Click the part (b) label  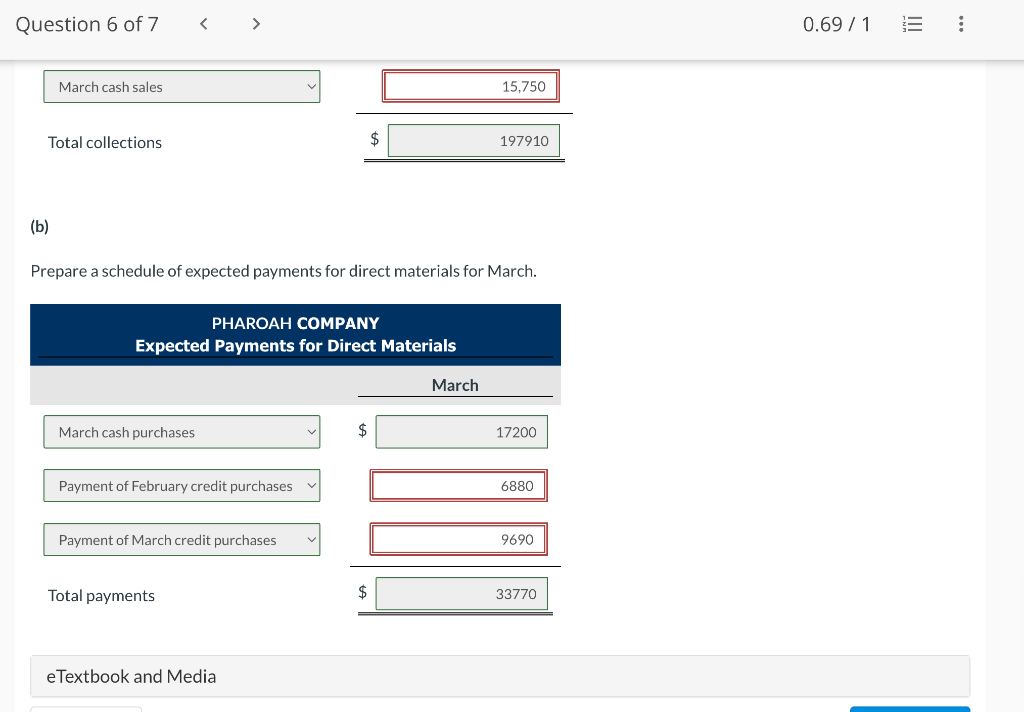pos(39,226)
